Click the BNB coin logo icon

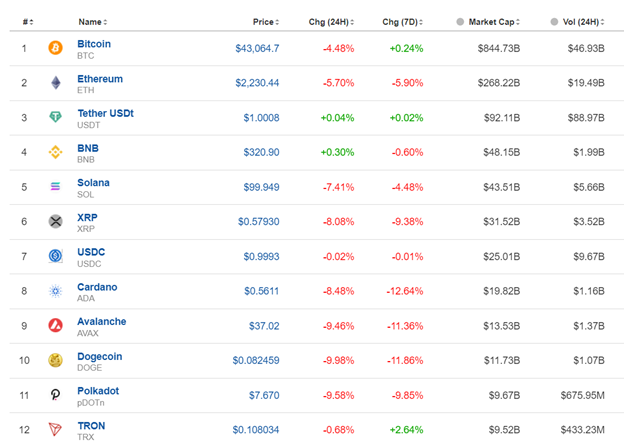pos(56,152)
